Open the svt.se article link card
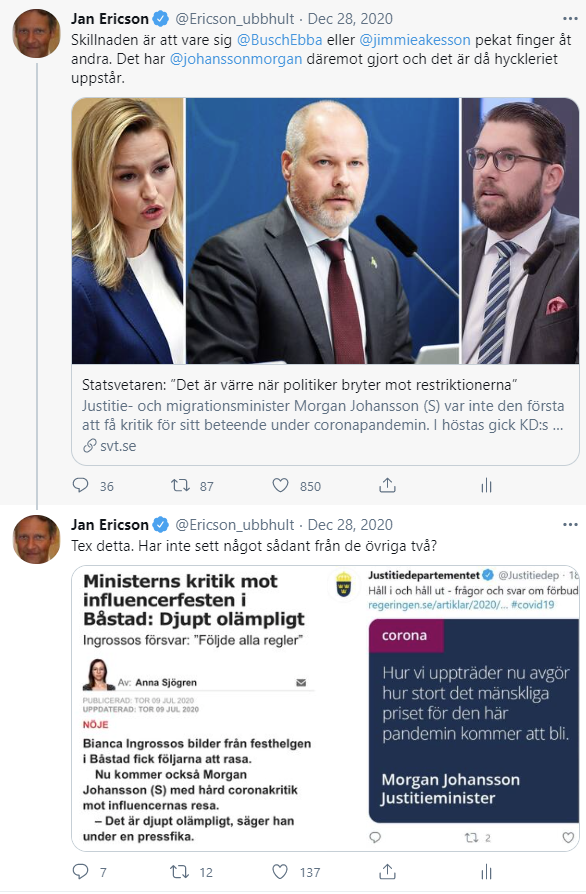Image resolution: width=586 pixels, height=894 pixels. click(x=325, y=415)
